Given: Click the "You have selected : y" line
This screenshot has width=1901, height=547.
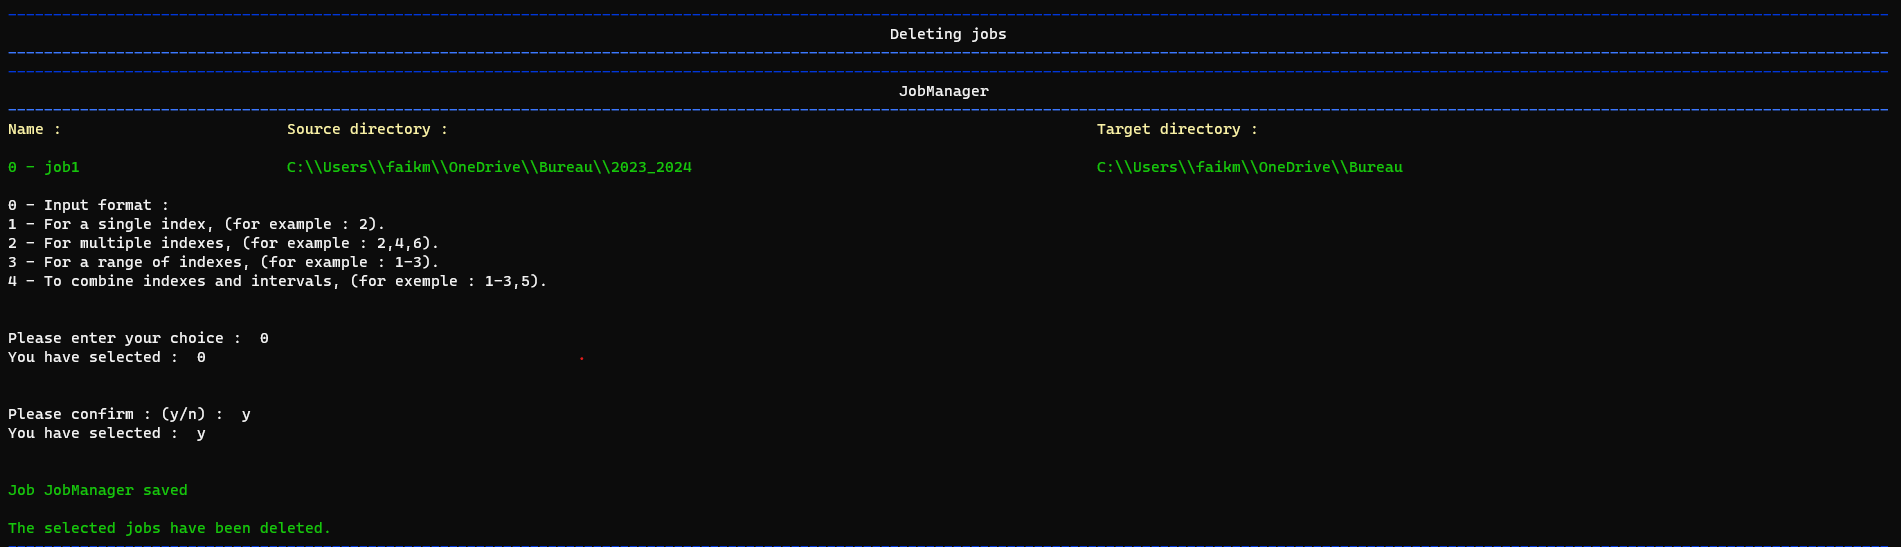Looking at the screenshot, I should click(106, 433).
